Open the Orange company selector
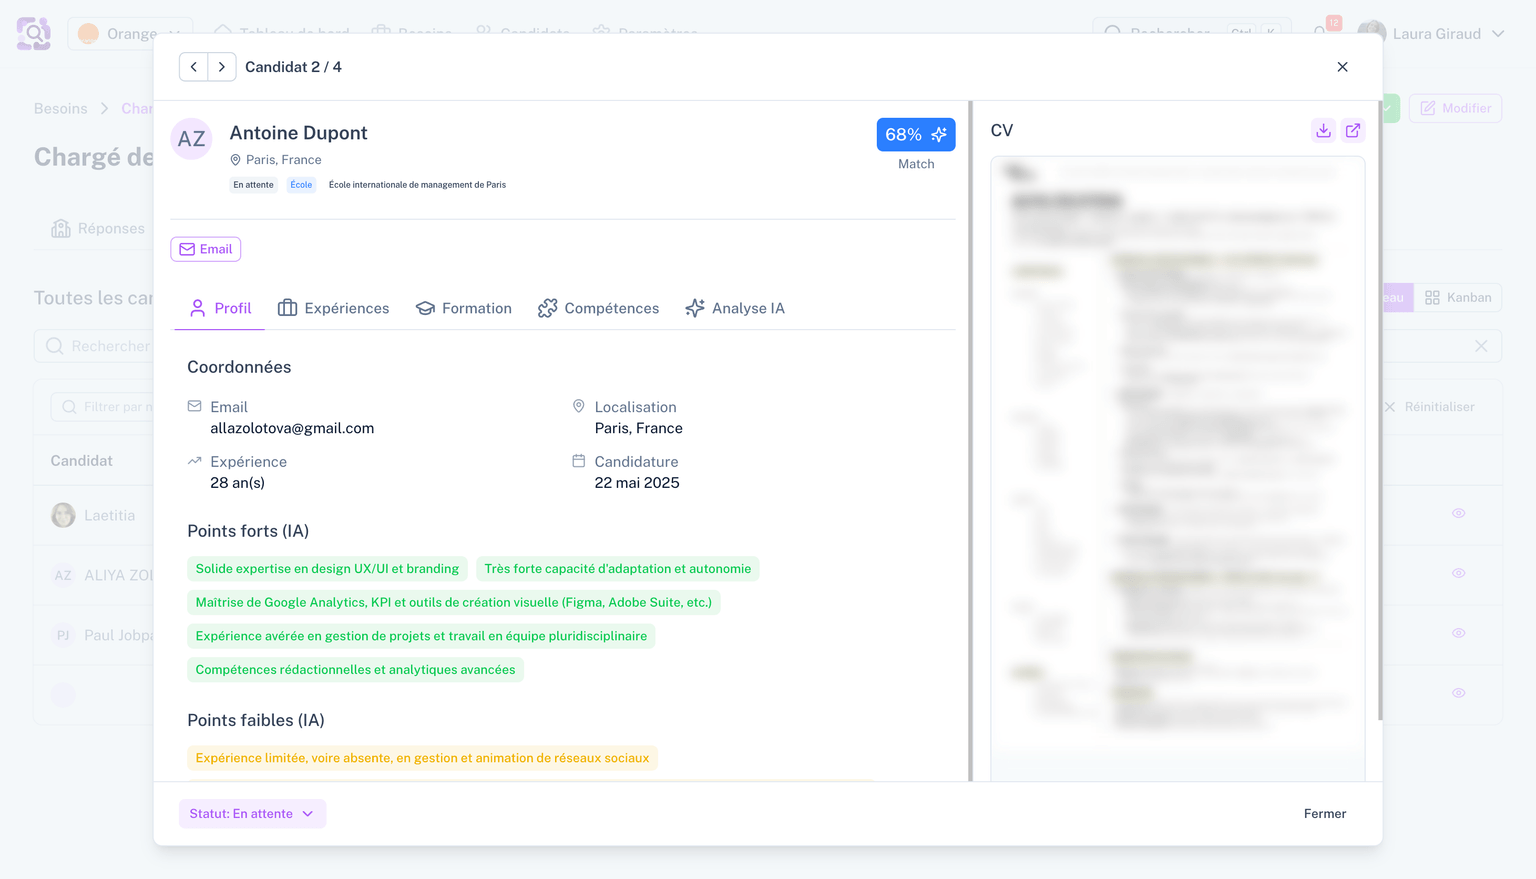The image size is (1536, 879). point(130,34)
